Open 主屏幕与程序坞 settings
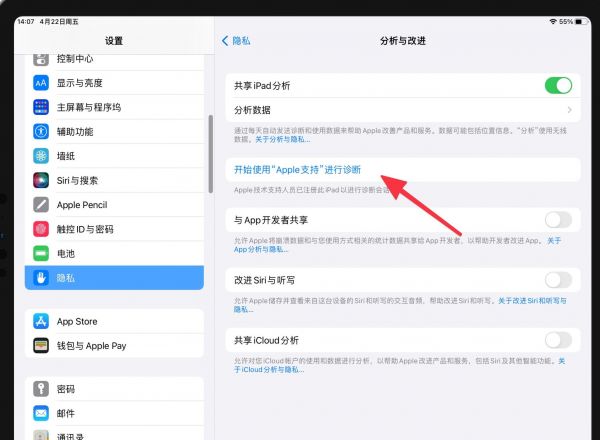The image size is (600, 440). tap(114, 107)
